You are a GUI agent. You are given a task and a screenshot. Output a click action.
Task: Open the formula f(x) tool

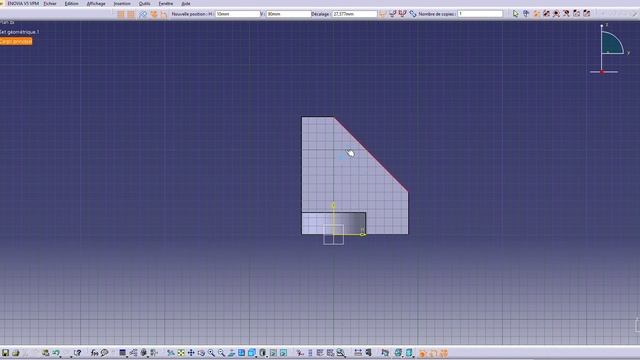click(x=94, y=353)
